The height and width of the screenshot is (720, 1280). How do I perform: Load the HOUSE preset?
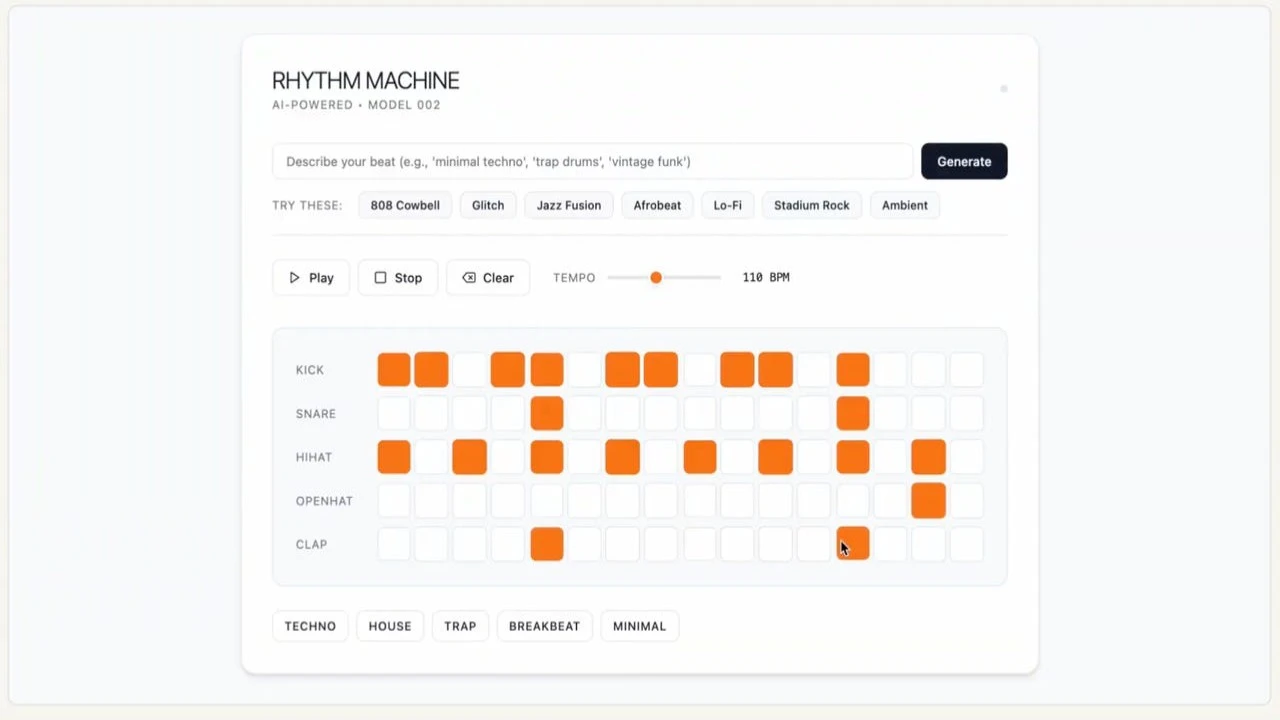pyautogui.click(x=390, y=626)
